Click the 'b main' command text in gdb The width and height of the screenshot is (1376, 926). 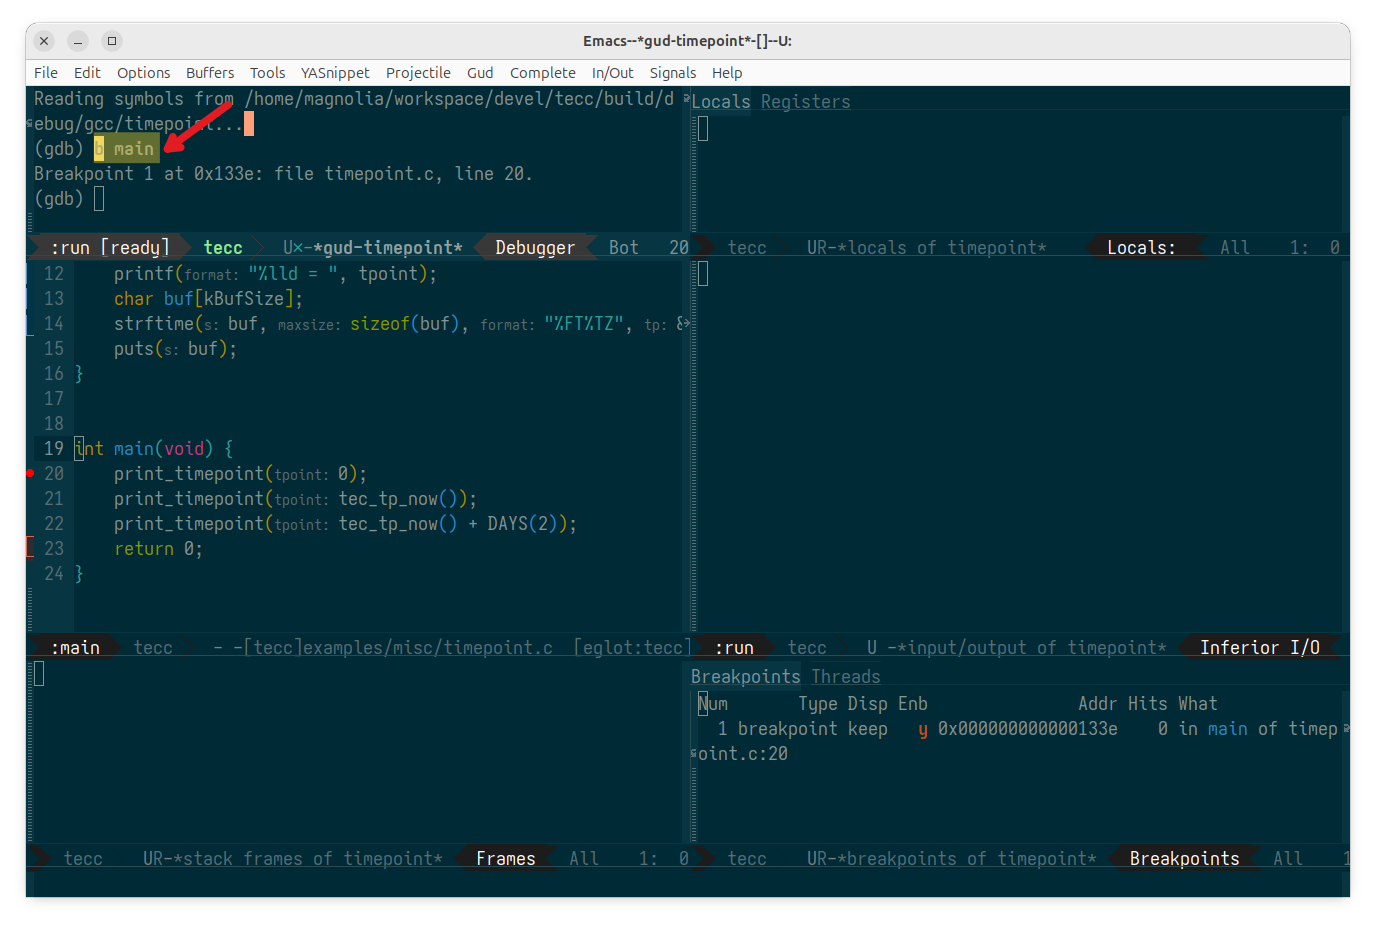click(x=124, y=149)
